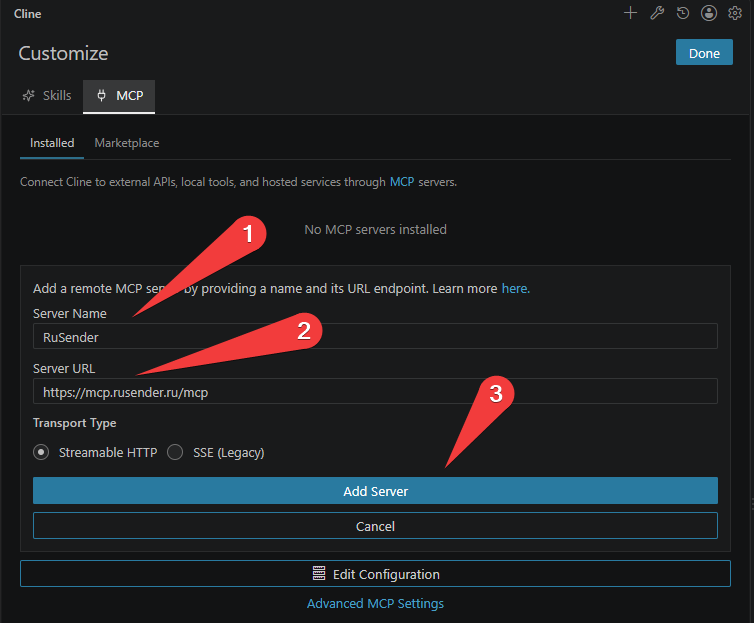The height and width of the screenshot is (623, 754).
Task: Focus the Server Name field containing RuSender
Action: [x=375, y=336]
